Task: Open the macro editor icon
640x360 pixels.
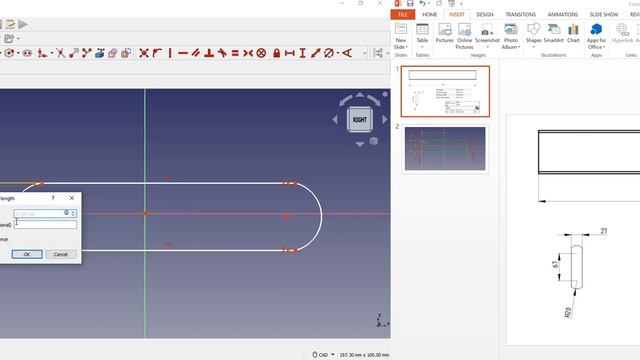Action: [x=10, y=24]
